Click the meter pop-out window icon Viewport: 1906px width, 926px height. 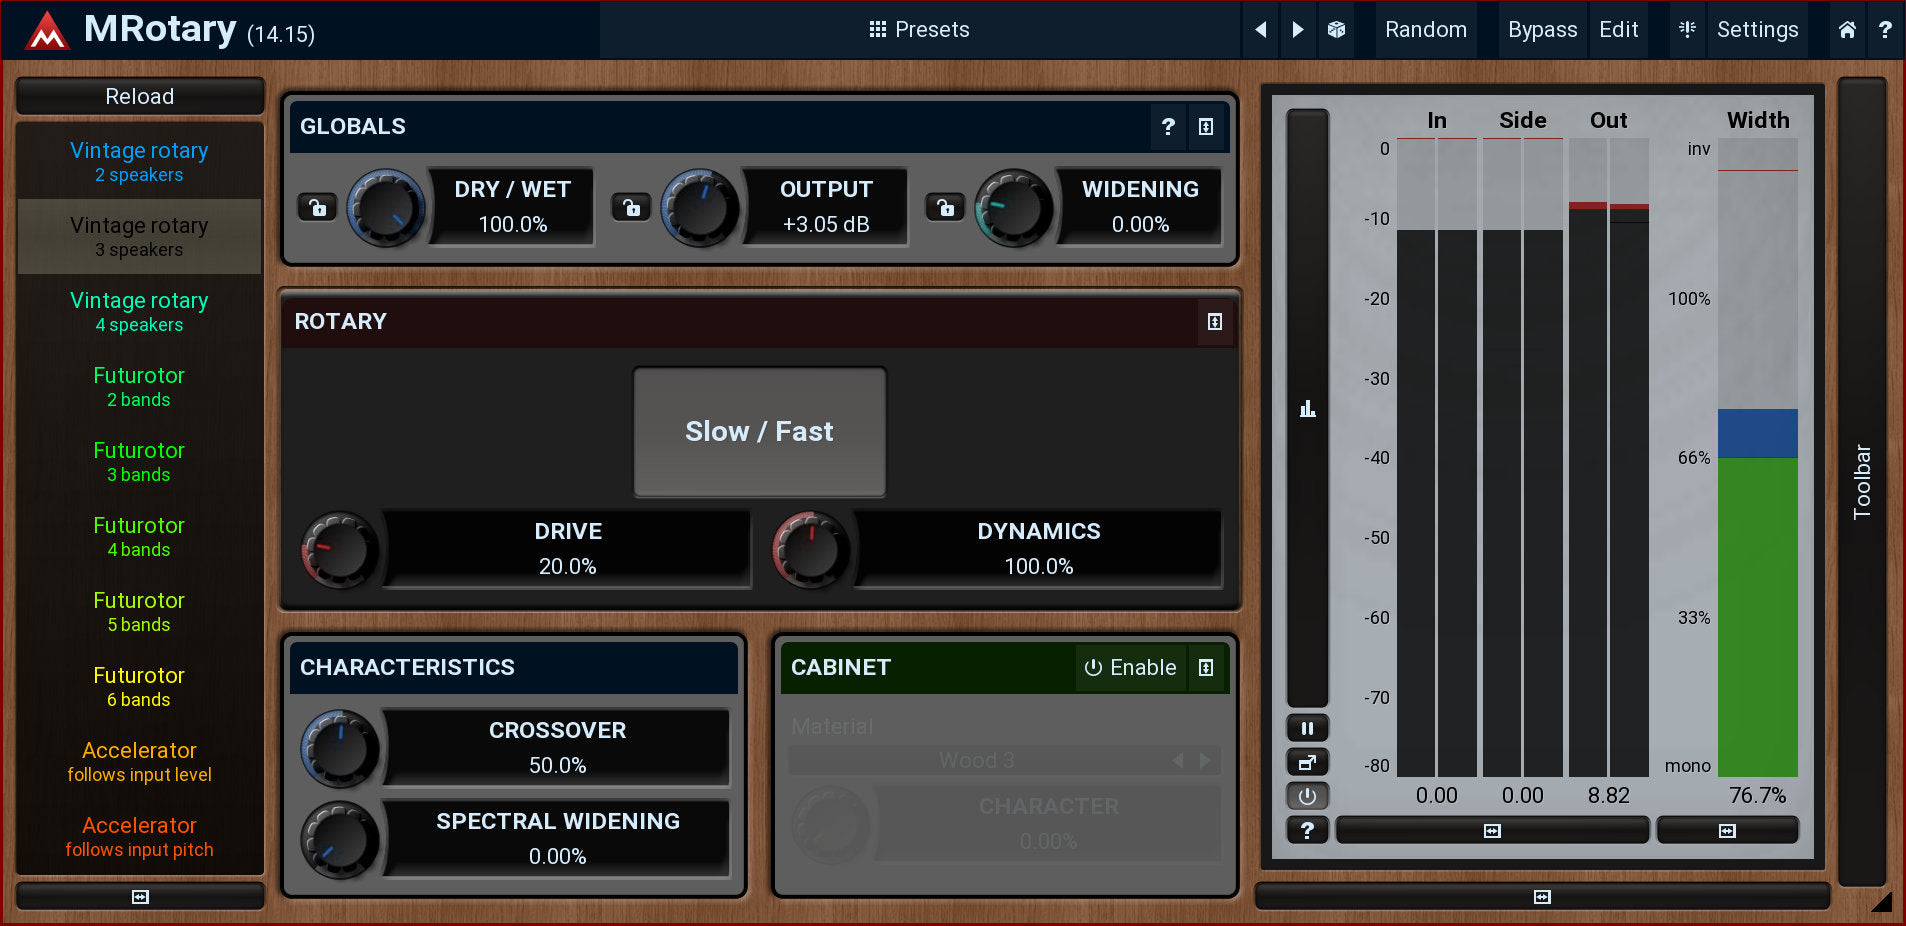point(1307,763)
